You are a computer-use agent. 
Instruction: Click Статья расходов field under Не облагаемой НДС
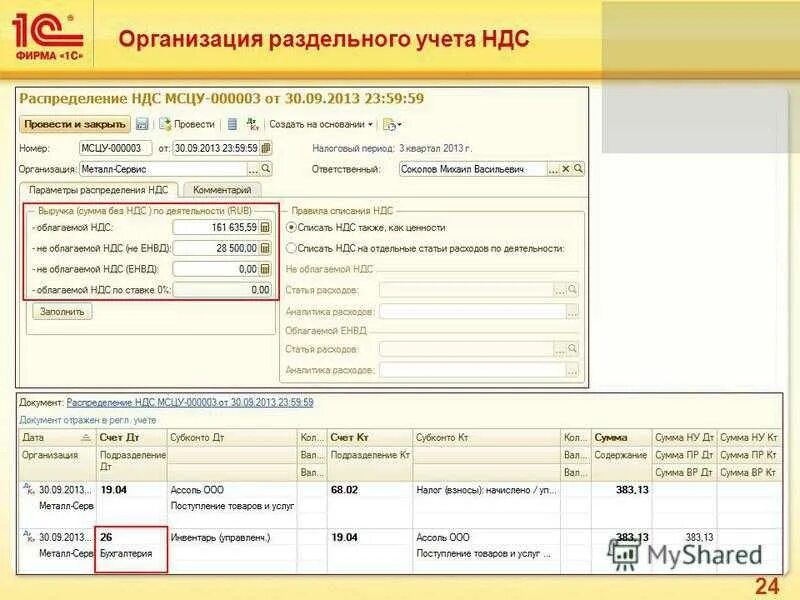point(466,290)
